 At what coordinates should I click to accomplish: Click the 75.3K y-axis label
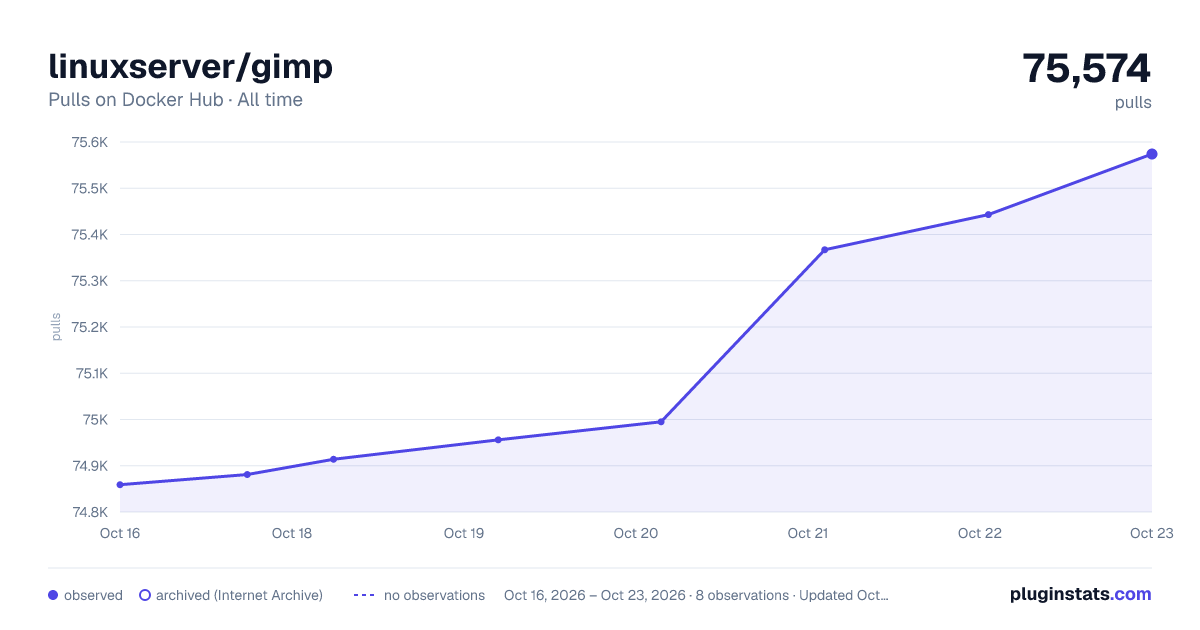[89, 281]
